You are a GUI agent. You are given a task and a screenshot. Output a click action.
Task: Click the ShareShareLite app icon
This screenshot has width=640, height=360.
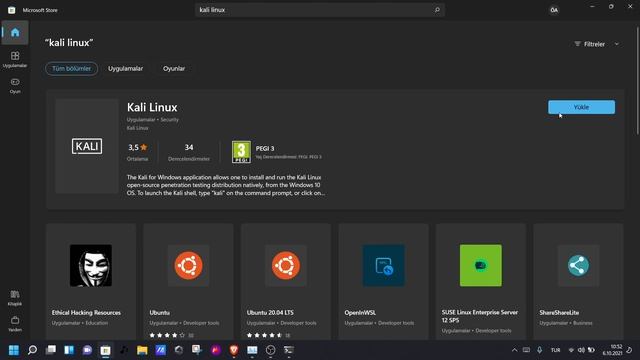(578, 265)
